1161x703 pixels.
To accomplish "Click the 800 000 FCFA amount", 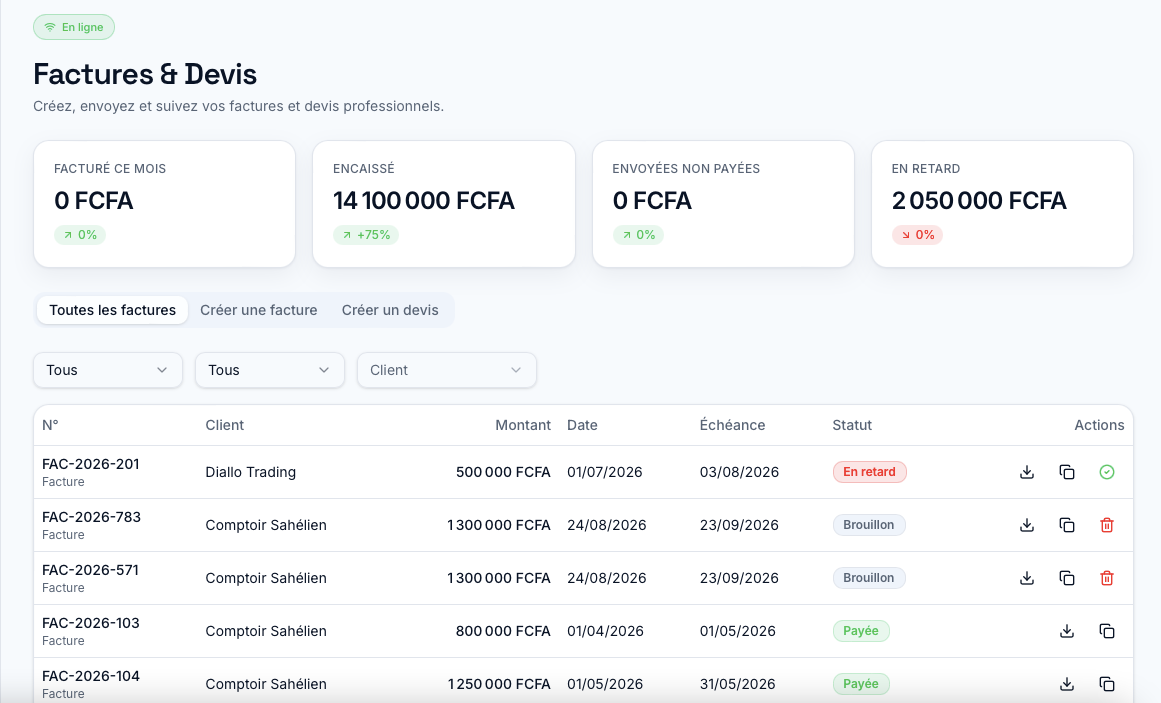I will (x=503, y=631).
